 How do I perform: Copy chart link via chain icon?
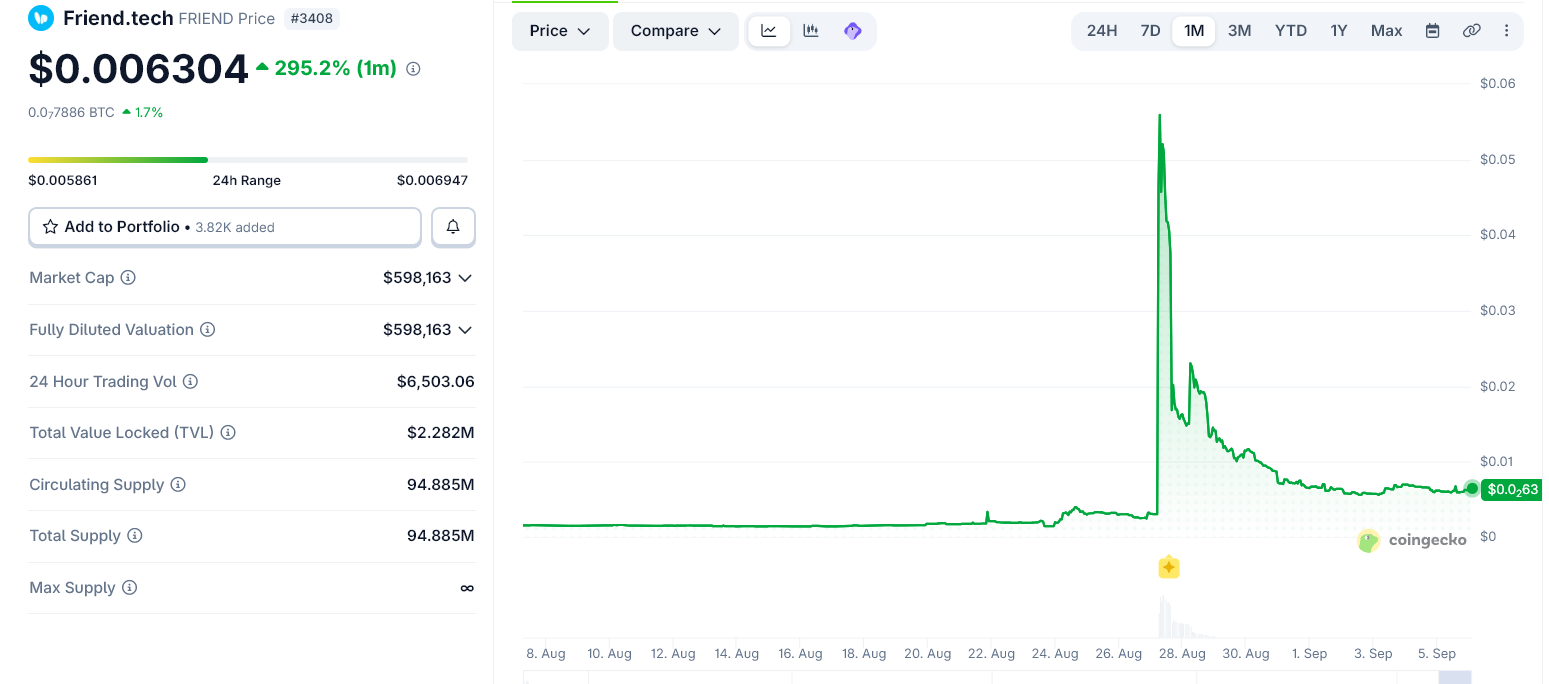[1471, 31]
